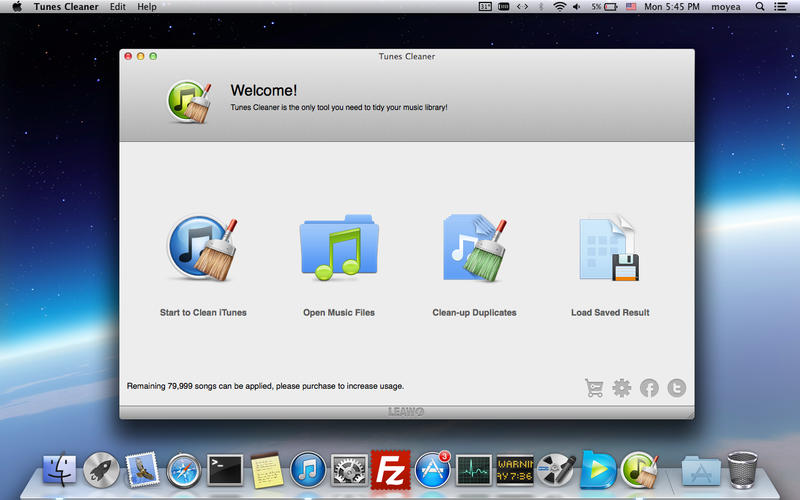Click the Start to Clean iTunes label
The height and width of the screenshot is (500, 800).
pyautogui.click(x=203, y=313)
